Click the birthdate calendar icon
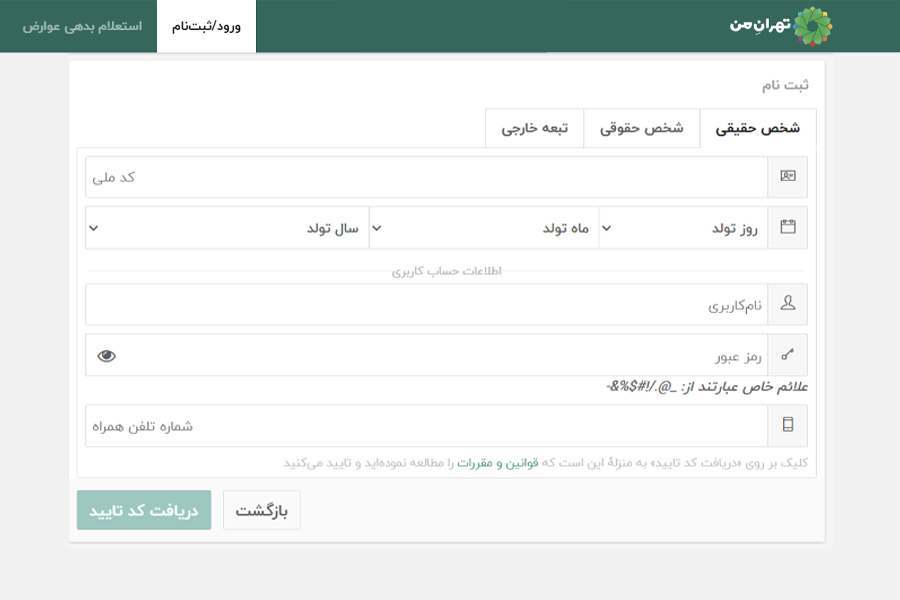Screen dimensions: 900x600 click(787, 228)
